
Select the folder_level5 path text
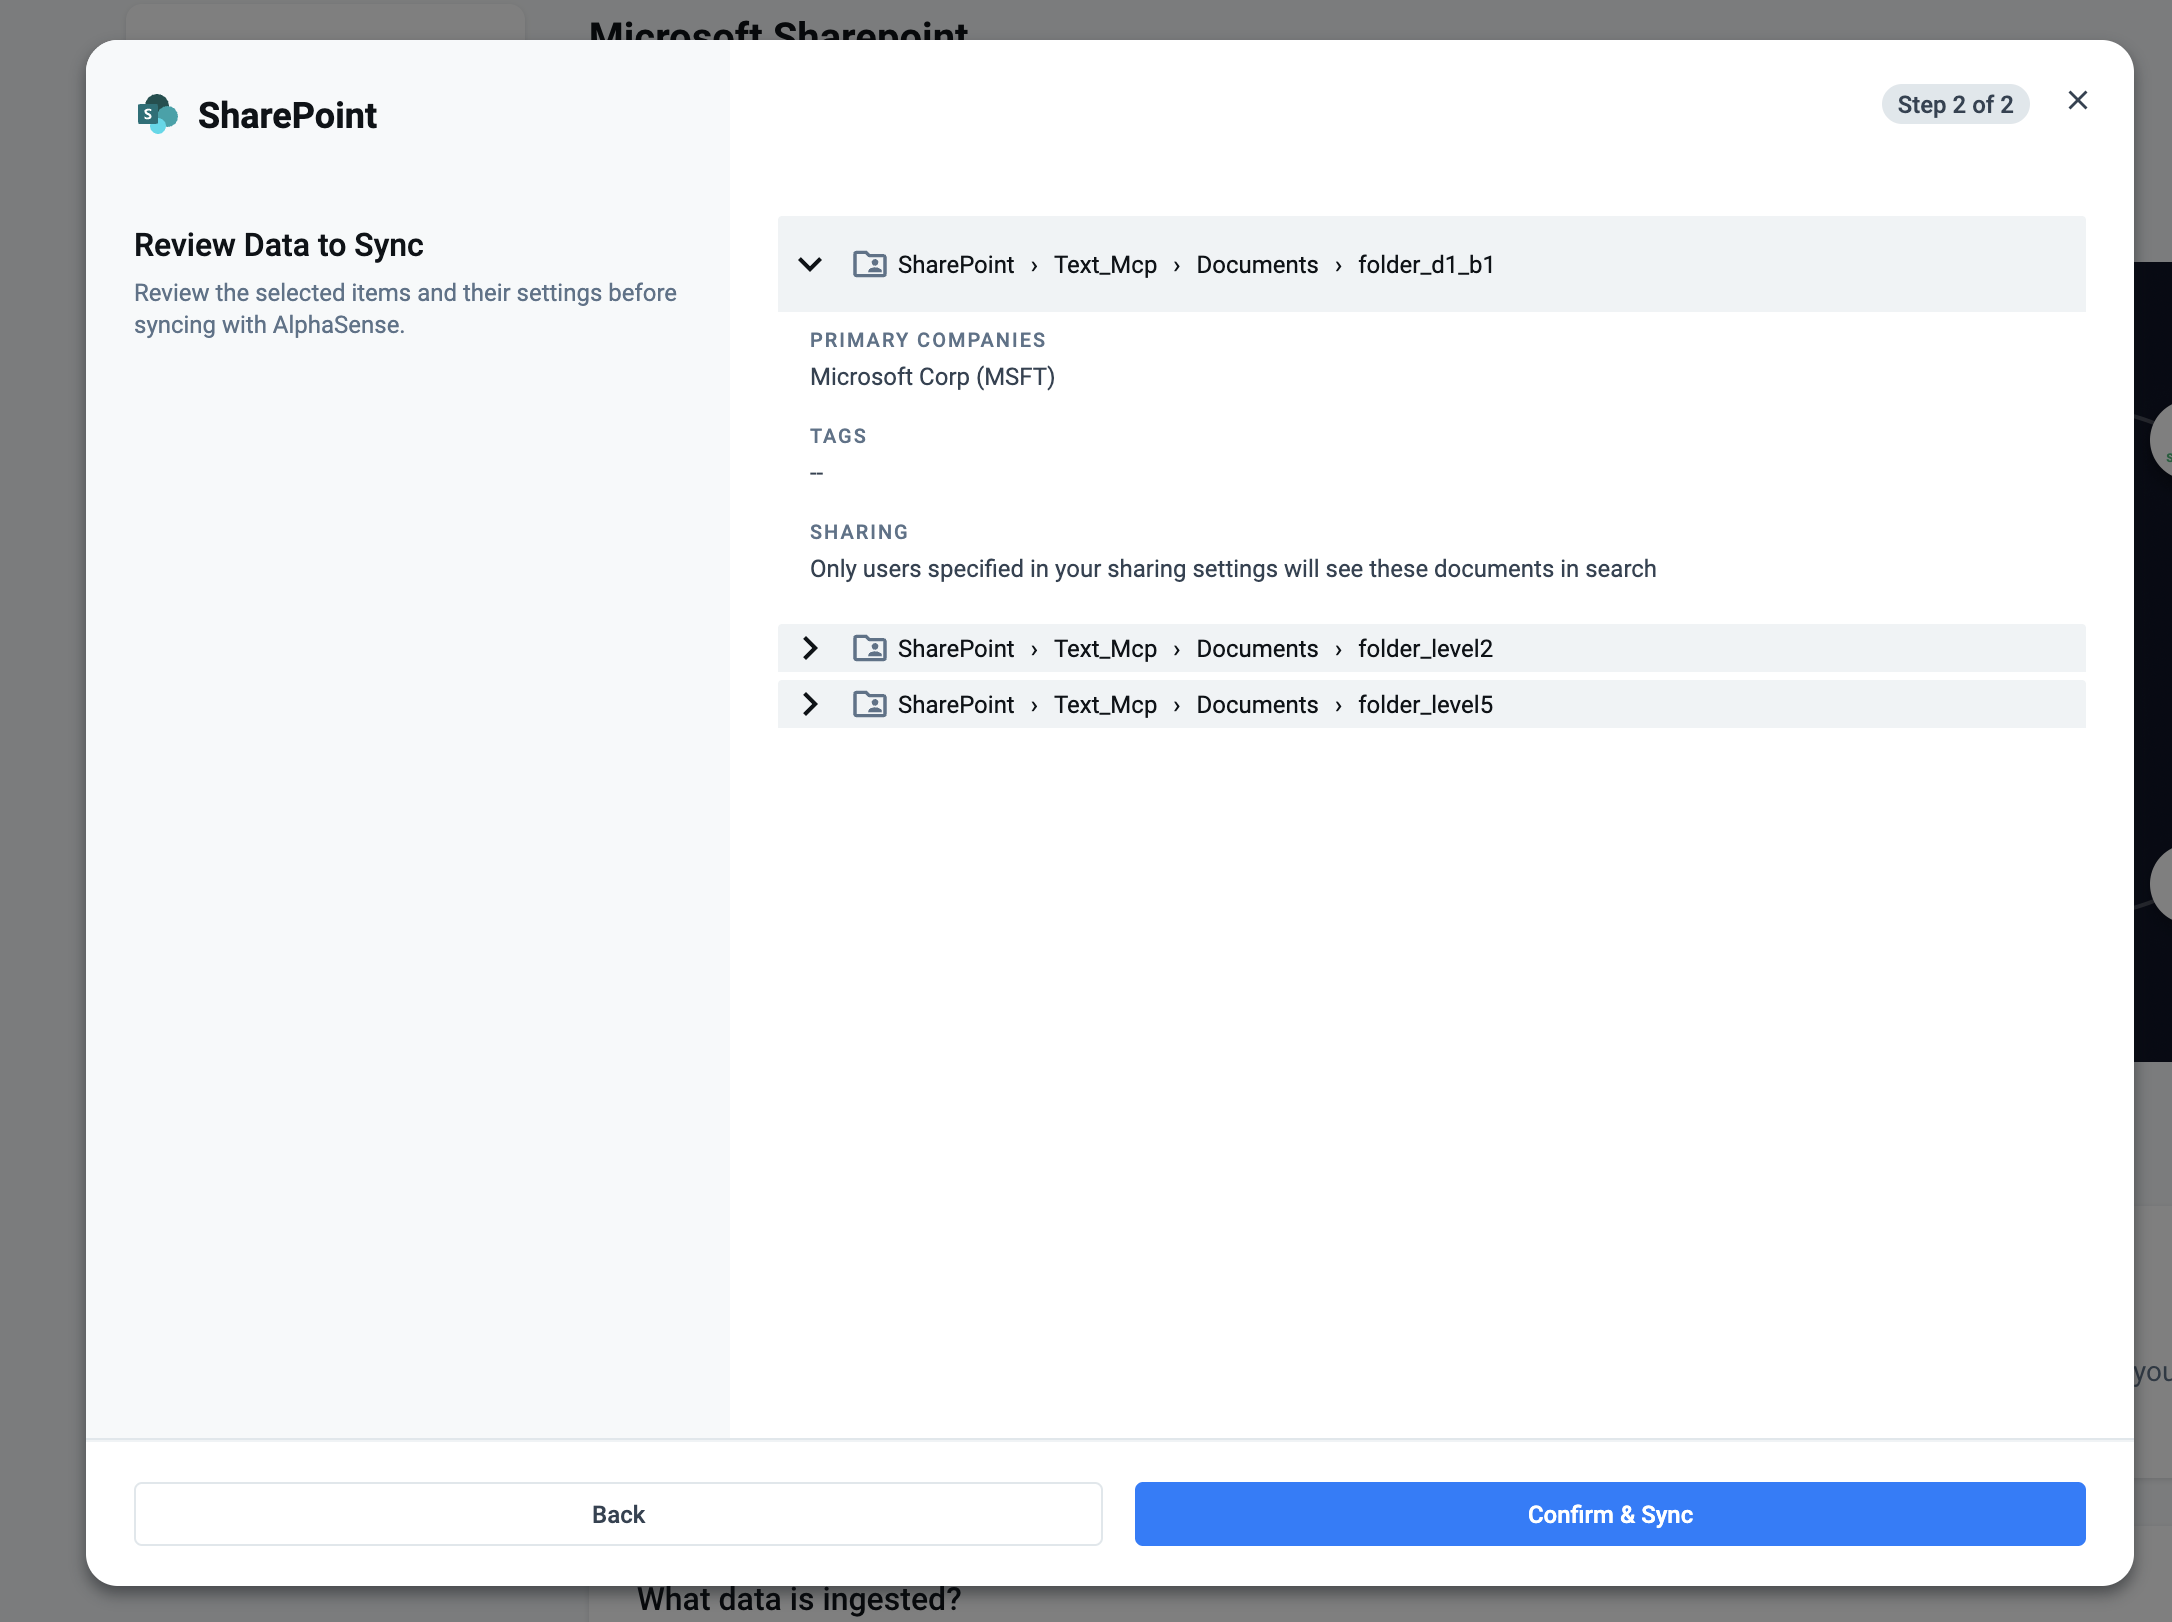(x=1195, y=705)
